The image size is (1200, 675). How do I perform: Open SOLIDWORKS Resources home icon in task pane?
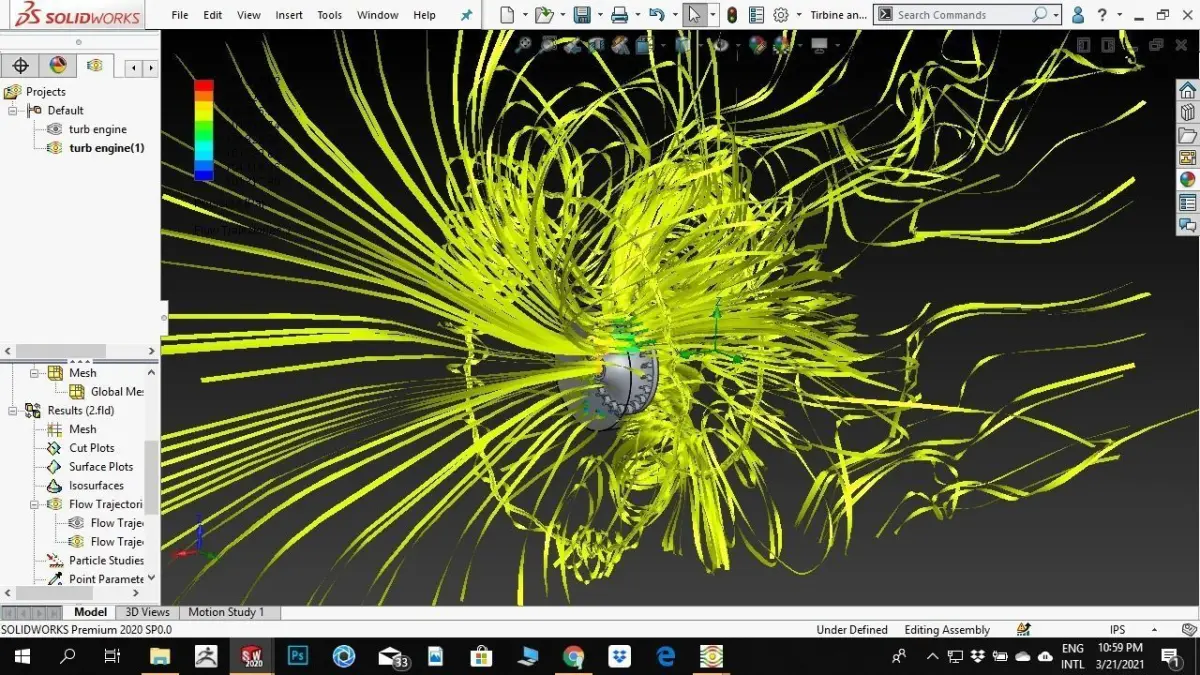[x=1187, y=89]
